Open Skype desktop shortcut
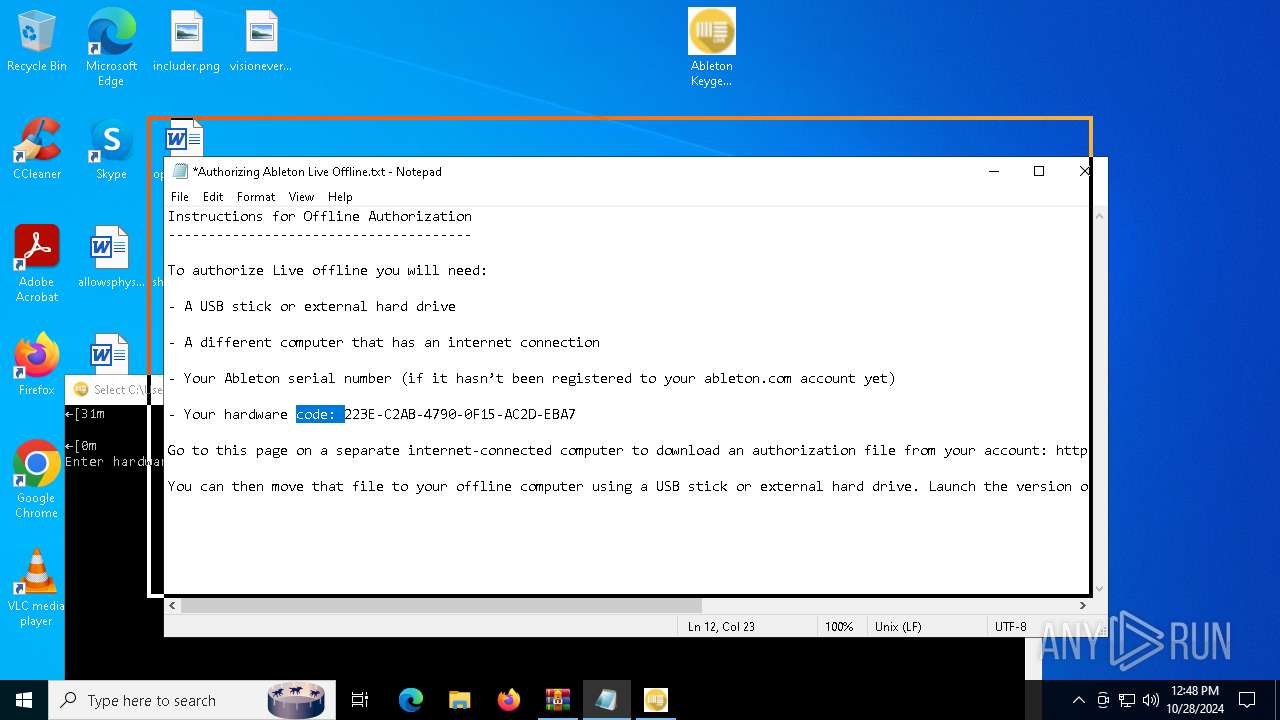The height and width of the screenshot is (720, 1280). coord(111,149)
